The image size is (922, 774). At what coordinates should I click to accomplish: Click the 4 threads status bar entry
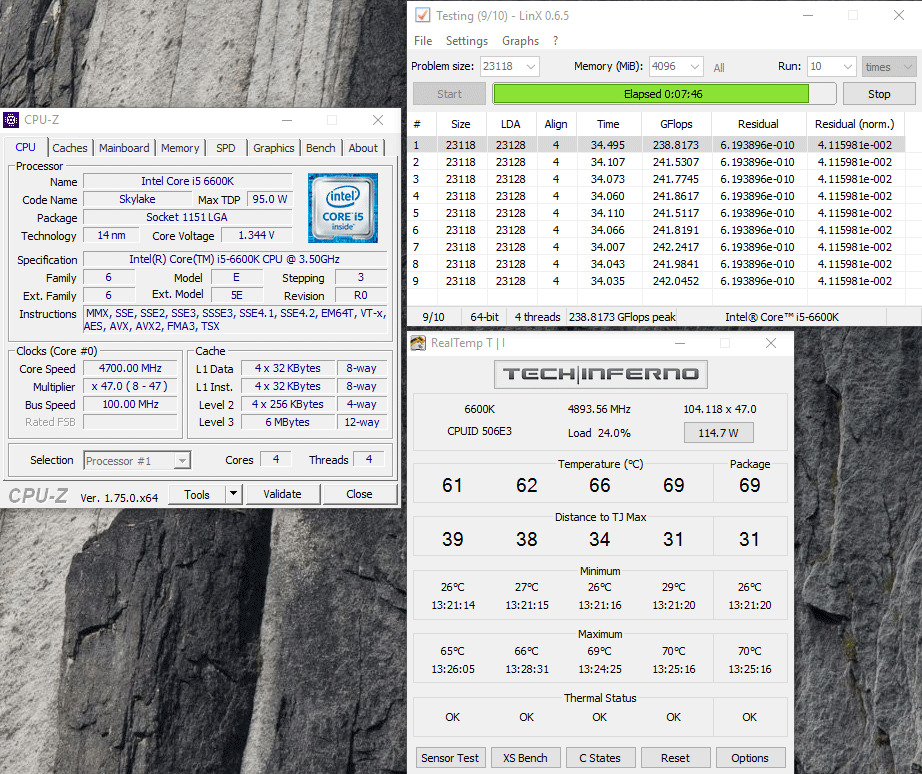(x=537, y=317)
